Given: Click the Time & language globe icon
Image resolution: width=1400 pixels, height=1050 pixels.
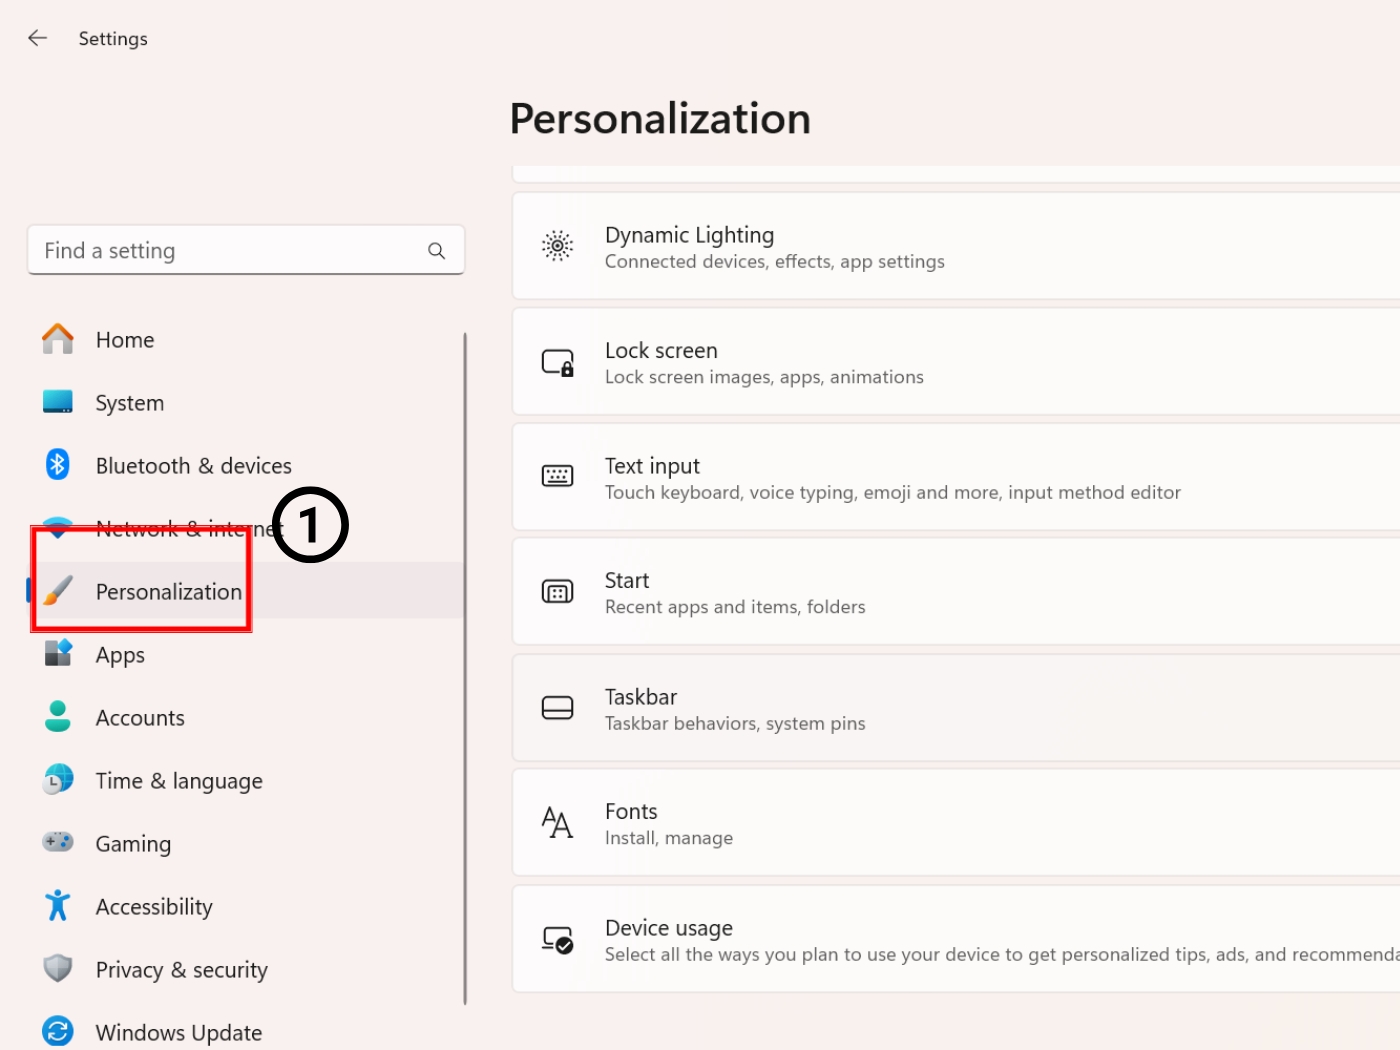Looking at the screenshot, I should [x=58, y=779].
